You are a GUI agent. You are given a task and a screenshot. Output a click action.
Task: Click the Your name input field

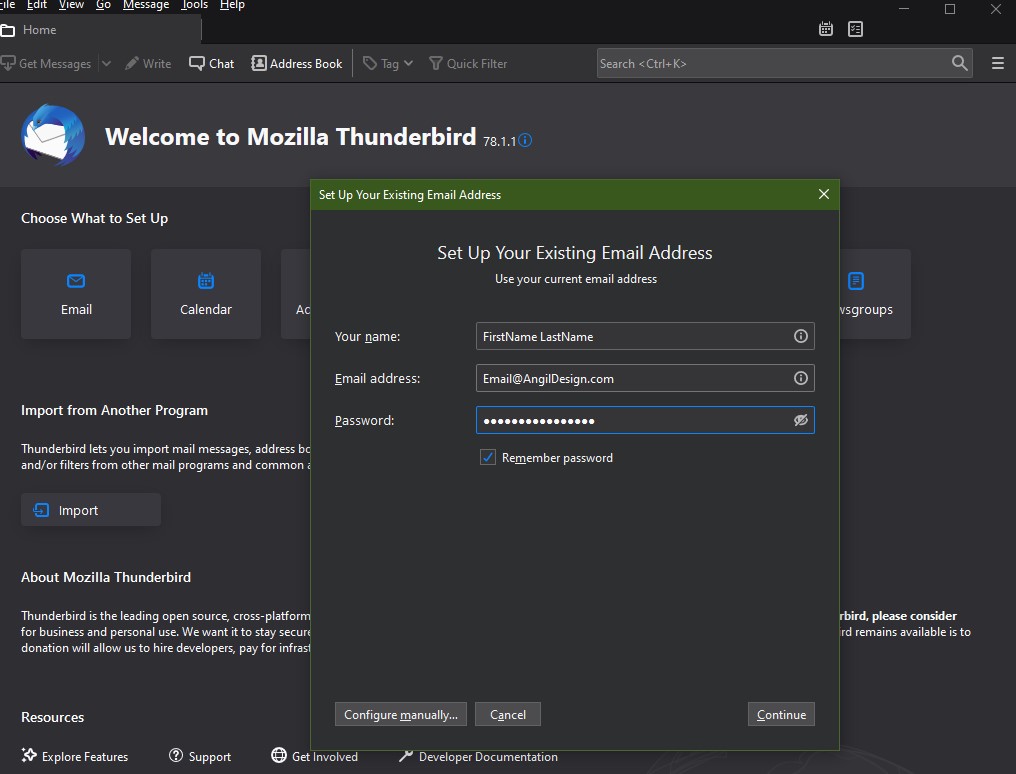tap(645, 336)
